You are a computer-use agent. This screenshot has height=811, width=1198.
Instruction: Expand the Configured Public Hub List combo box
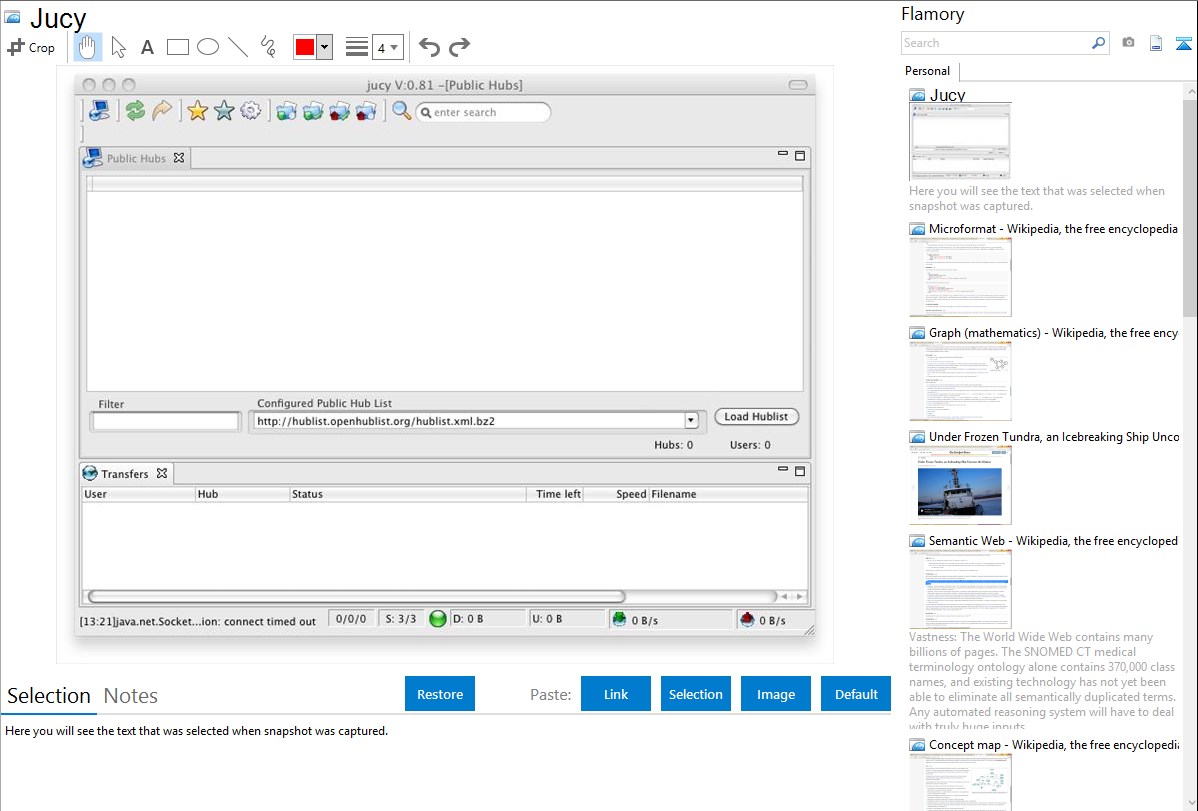pos(691,421)
